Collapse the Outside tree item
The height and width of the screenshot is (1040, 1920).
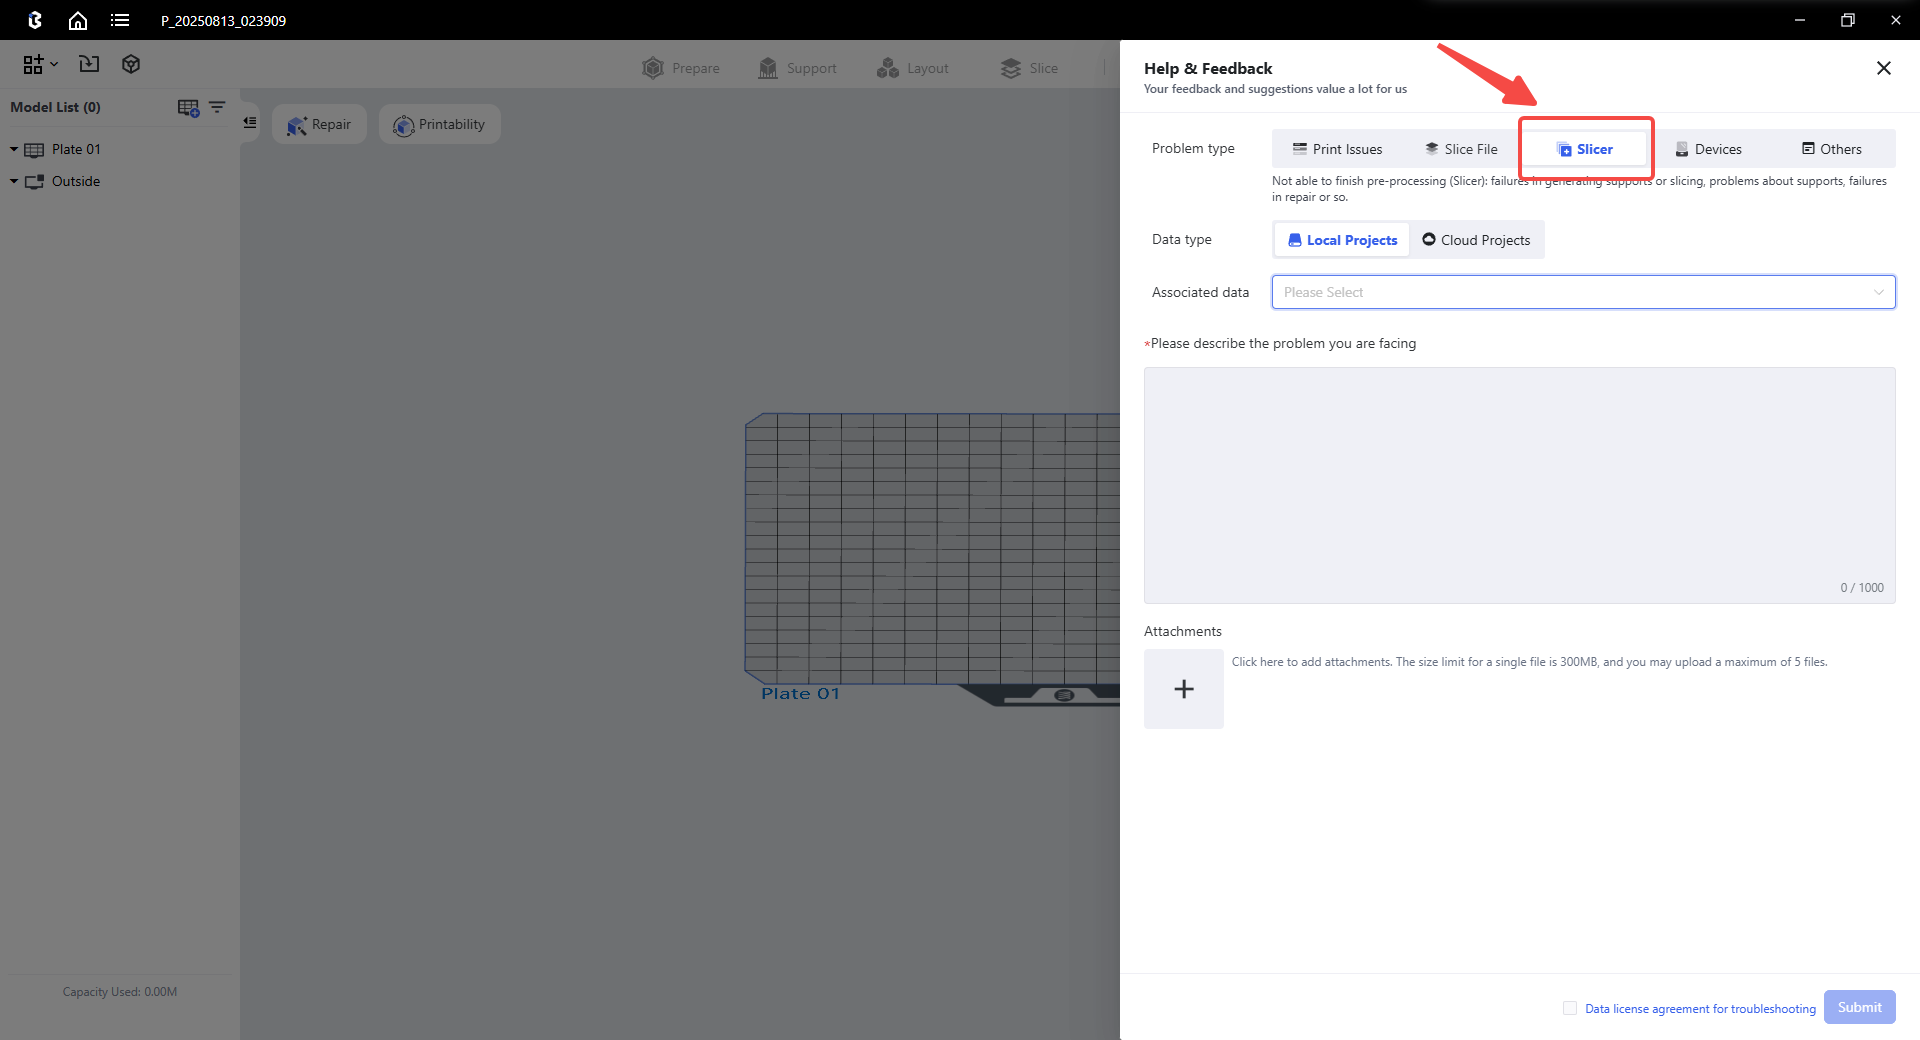click(14, 181)
